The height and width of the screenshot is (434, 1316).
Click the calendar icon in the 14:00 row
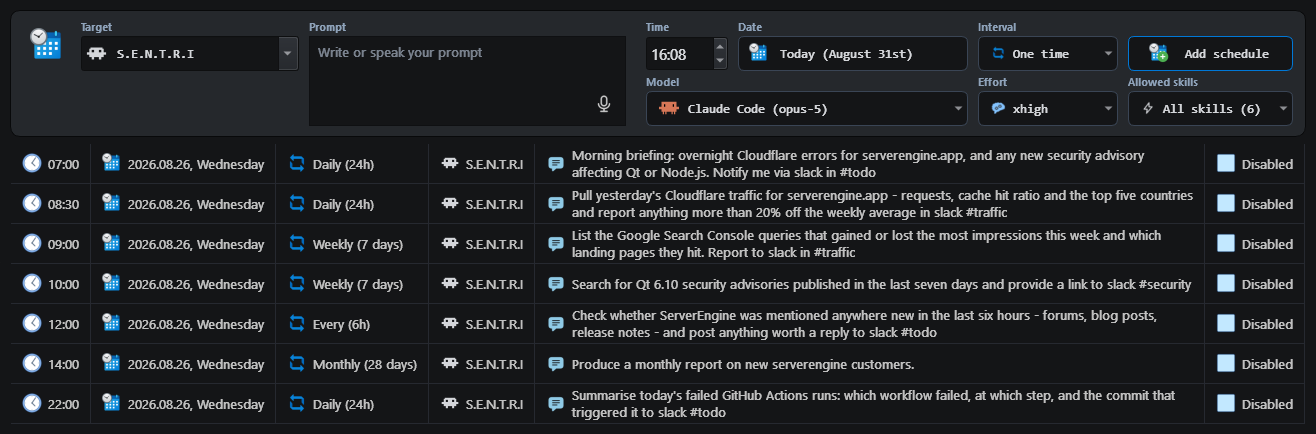(111, 363)
